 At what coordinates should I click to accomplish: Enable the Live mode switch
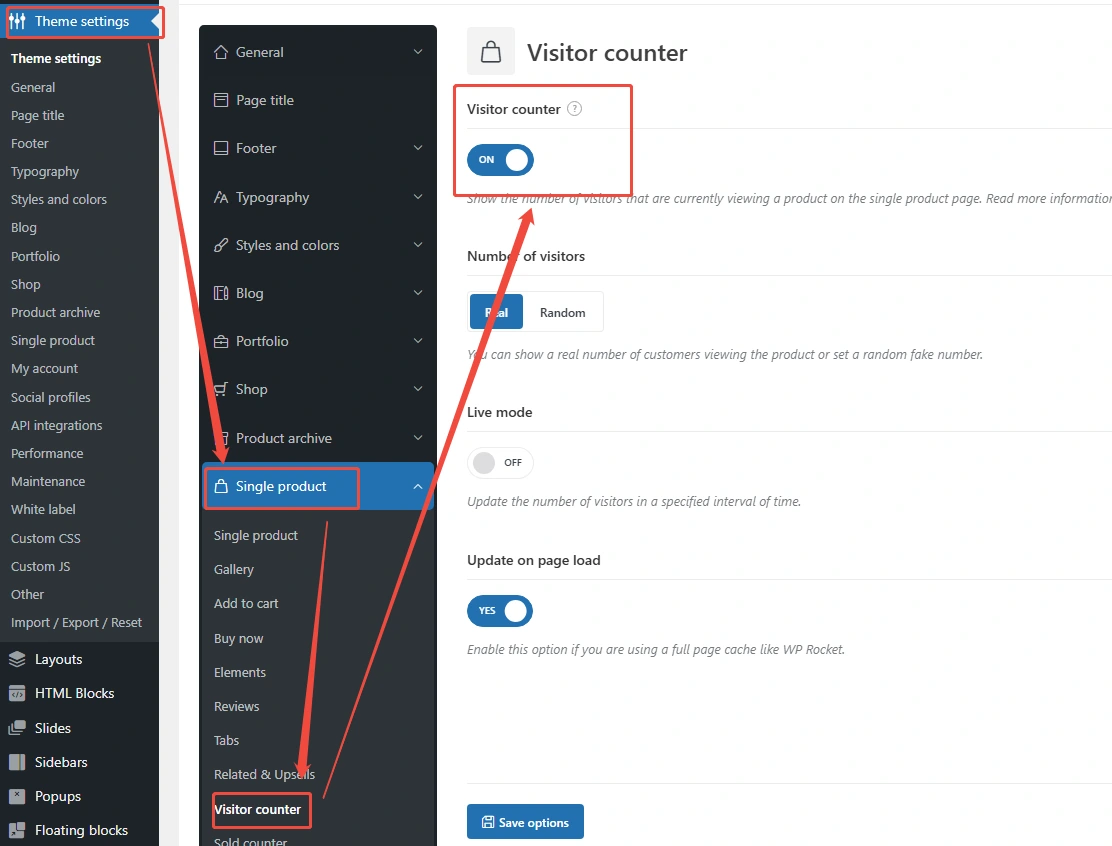(x=500, y=463)
